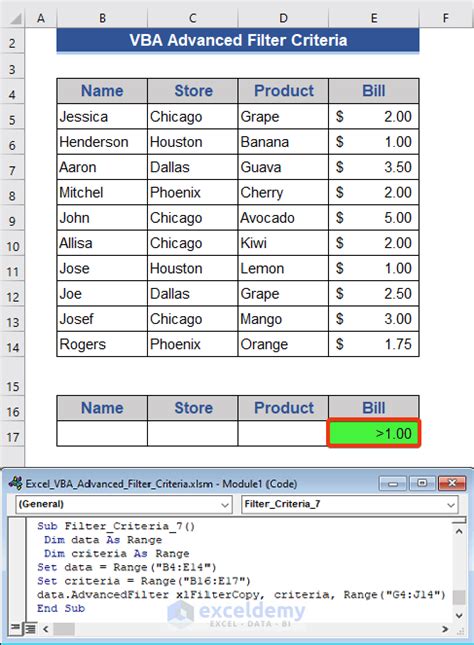Click the VBA Advanced Filter Criteria title cell
Image resolution: width=474 pixels, height=645 pixels.
point(238,40)
